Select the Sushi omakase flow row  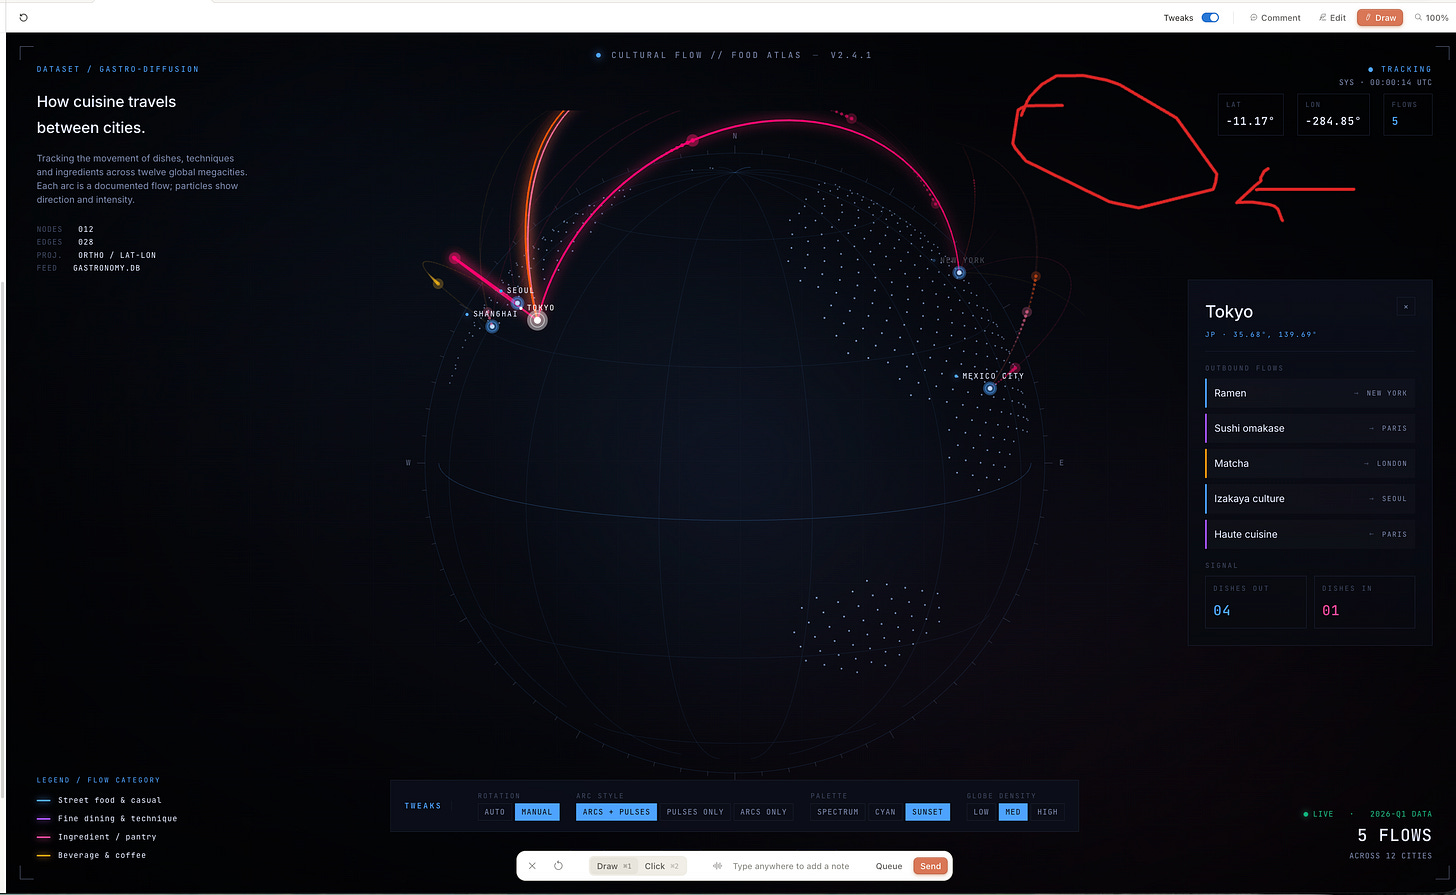[1310, 428]
